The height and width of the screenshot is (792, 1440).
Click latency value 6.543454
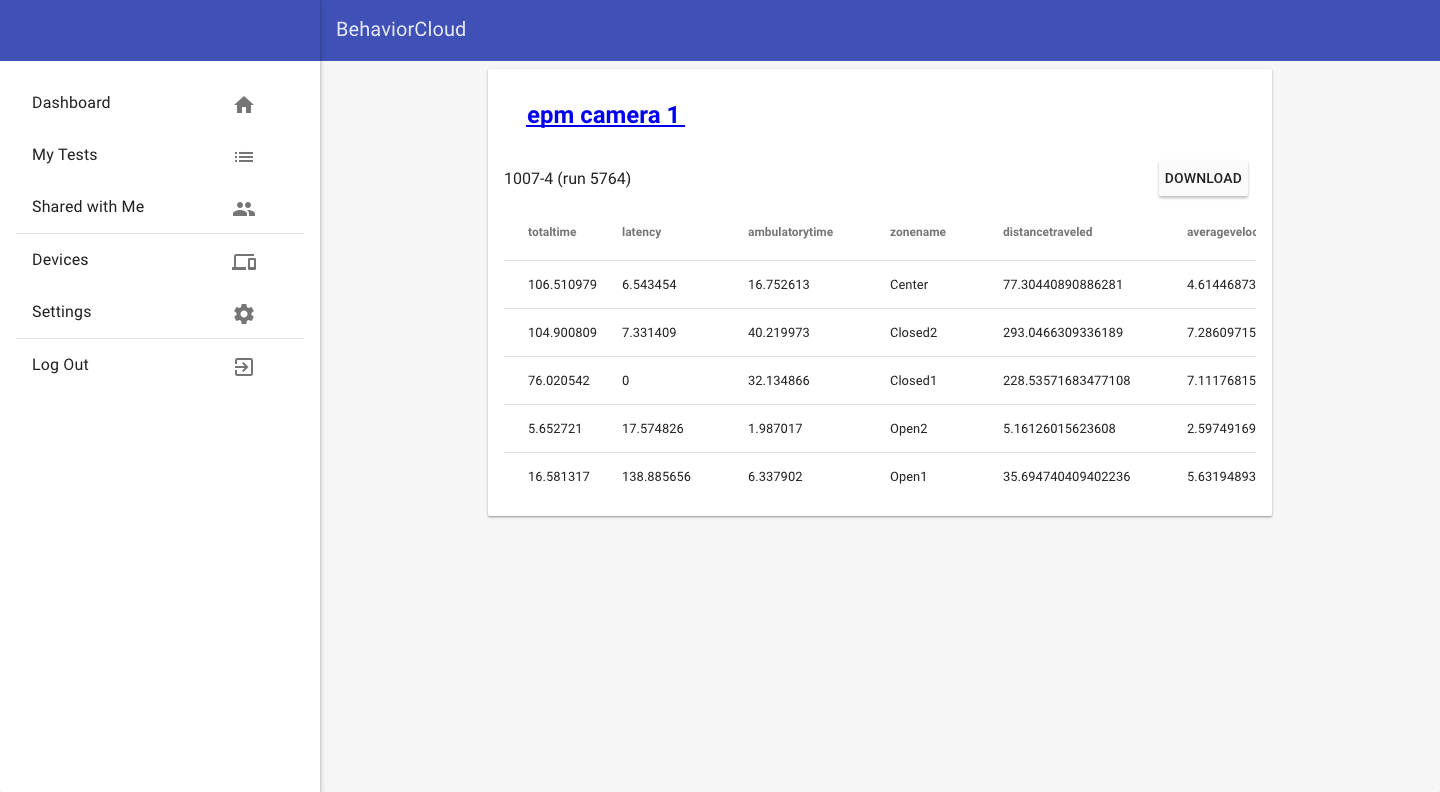point(649,285)
